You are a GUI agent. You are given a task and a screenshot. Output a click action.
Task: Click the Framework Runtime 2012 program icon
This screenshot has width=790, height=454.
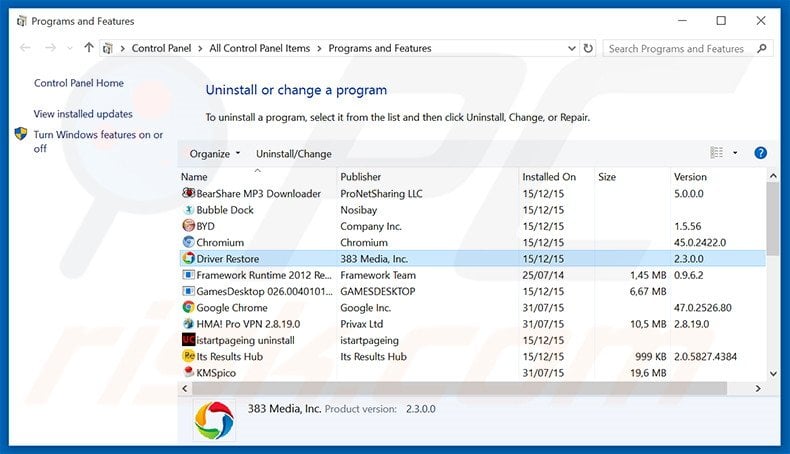point(188,275)
